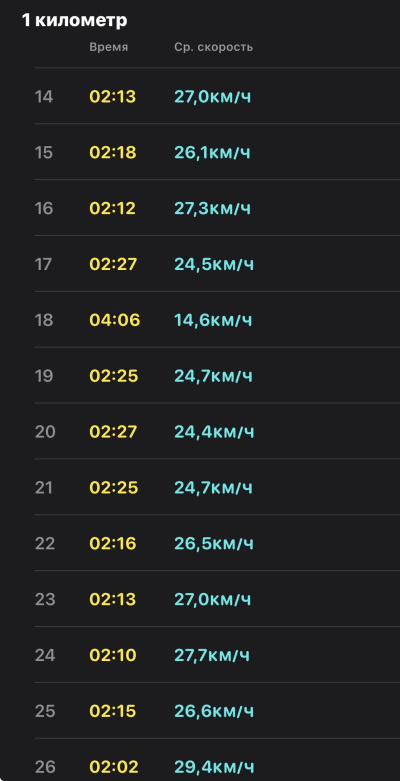Screen dimensions: 400x781
Task: Select the kilometer 21 split row
Action: (x=217, y=487)
